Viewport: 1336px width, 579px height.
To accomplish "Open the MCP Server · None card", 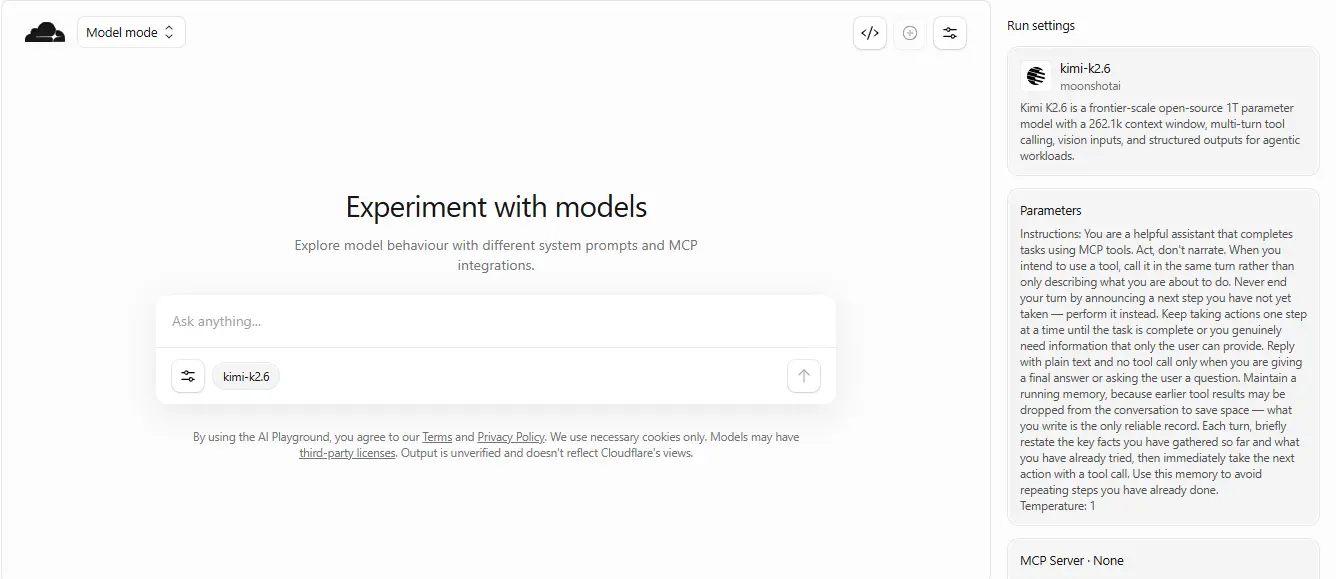I will click(x=1163, y=559).
